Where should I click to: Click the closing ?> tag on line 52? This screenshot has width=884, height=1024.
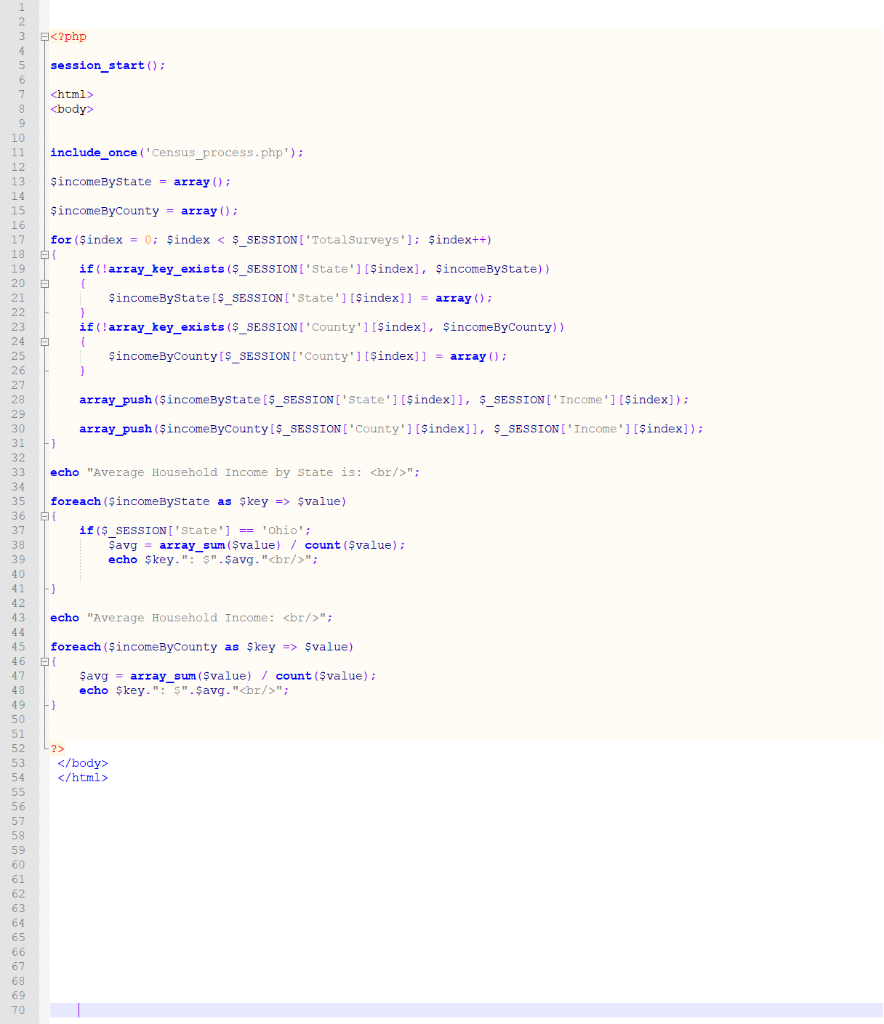(x=58, y=748)
